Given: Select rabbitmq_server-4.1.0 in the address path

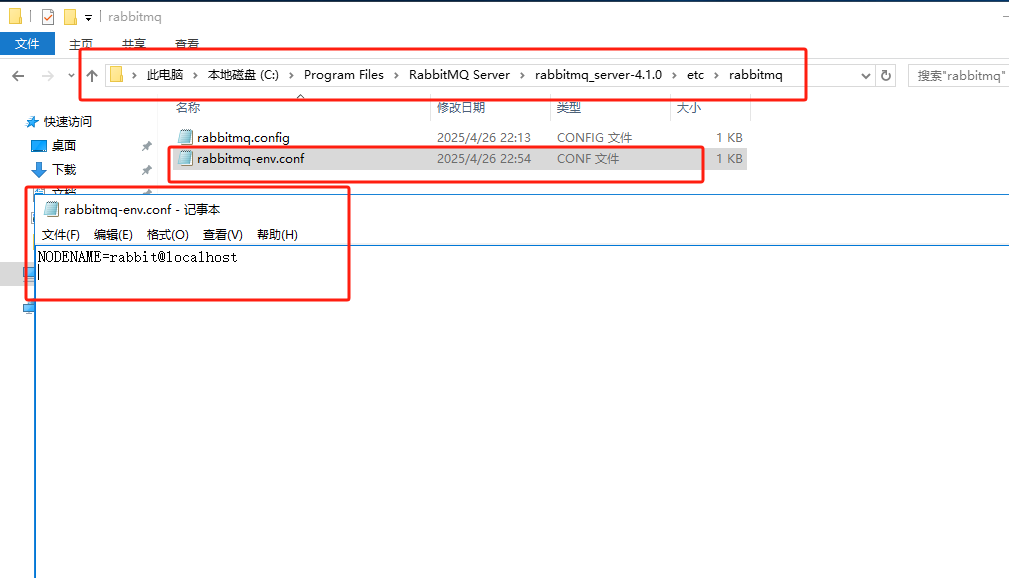Looking at the screenshot, I should pyautogui.click(x=598, y=75).
